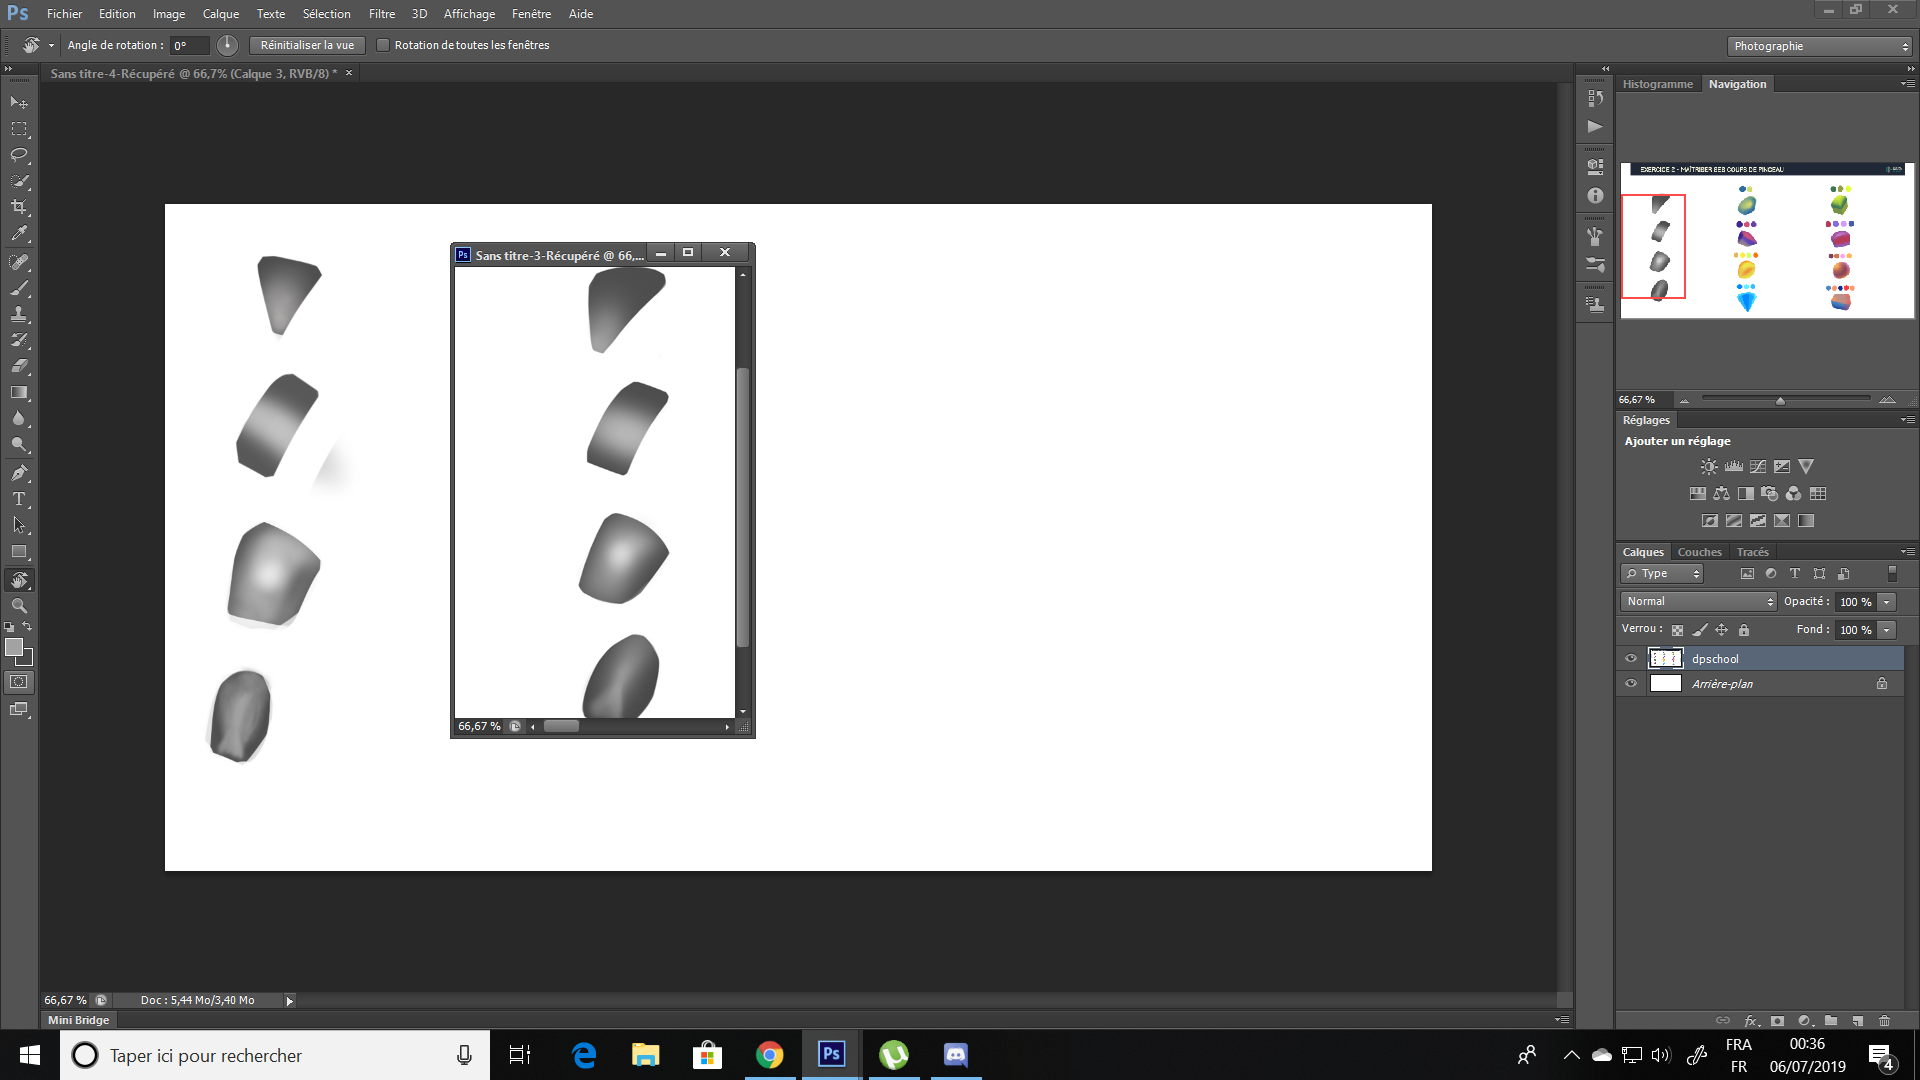Open the Photographie workspace dropdown

[x=1818, y=46]
